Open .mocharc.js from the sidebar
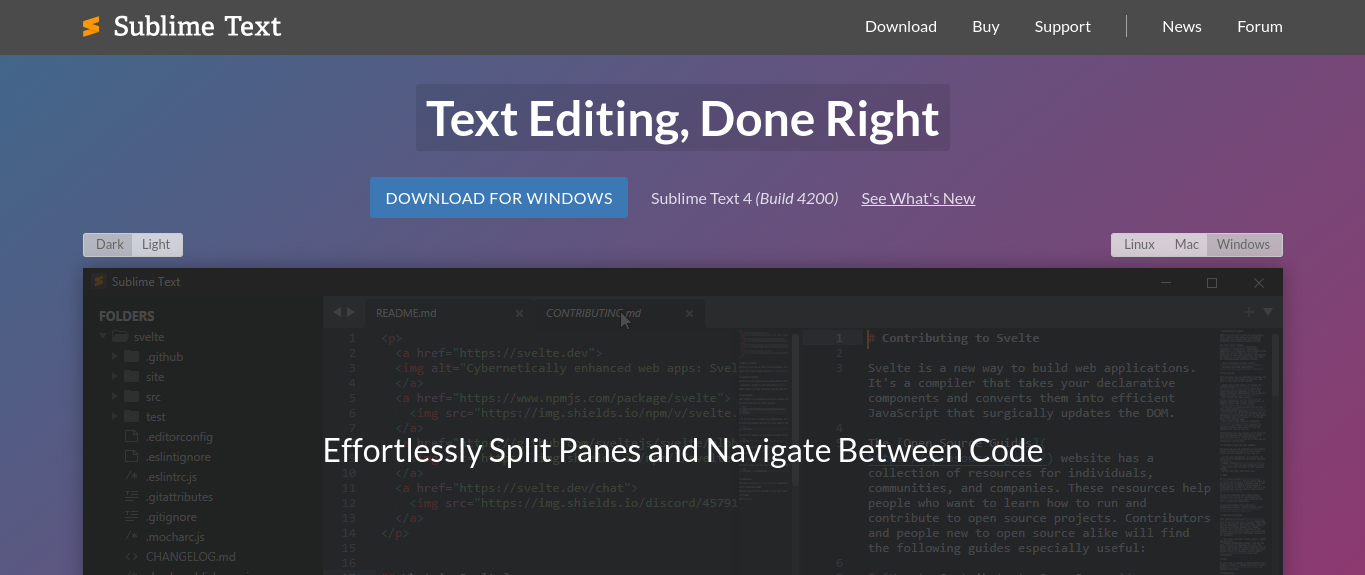The image size is (1365, 575). [x=175, y=537]
